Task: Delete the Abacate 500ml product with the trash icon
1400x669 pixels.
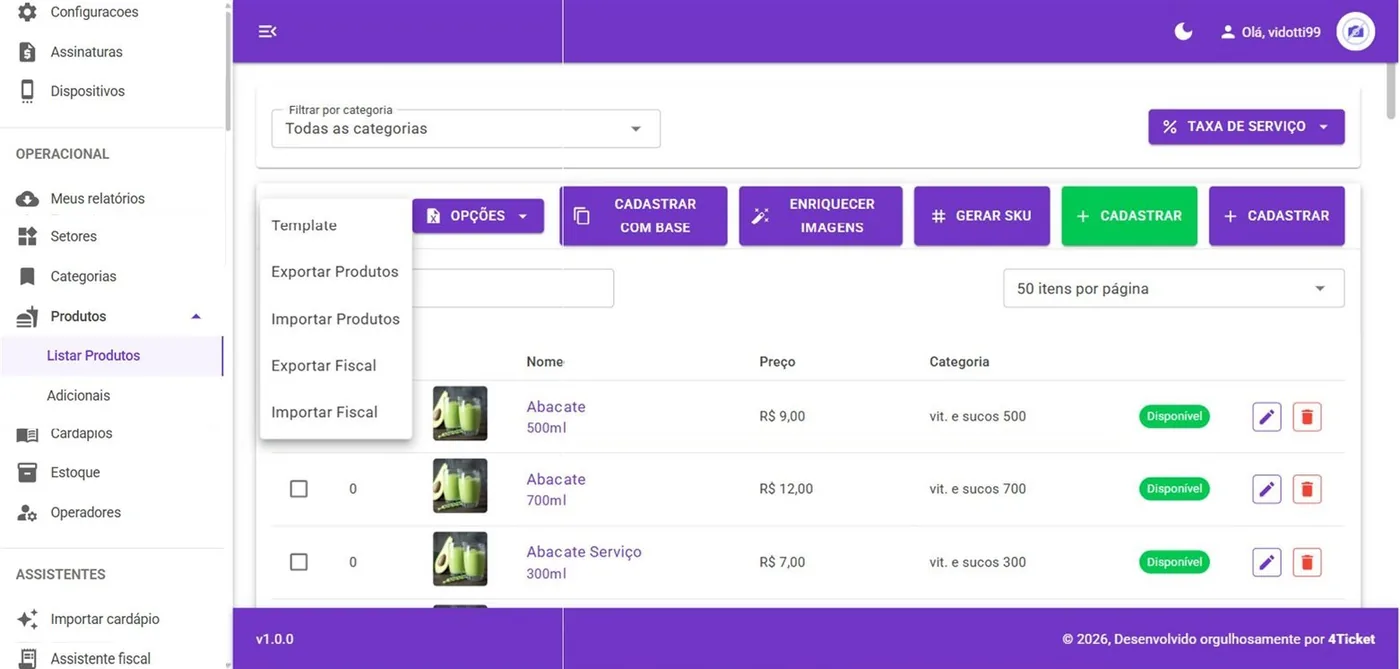Action: 1307,416
